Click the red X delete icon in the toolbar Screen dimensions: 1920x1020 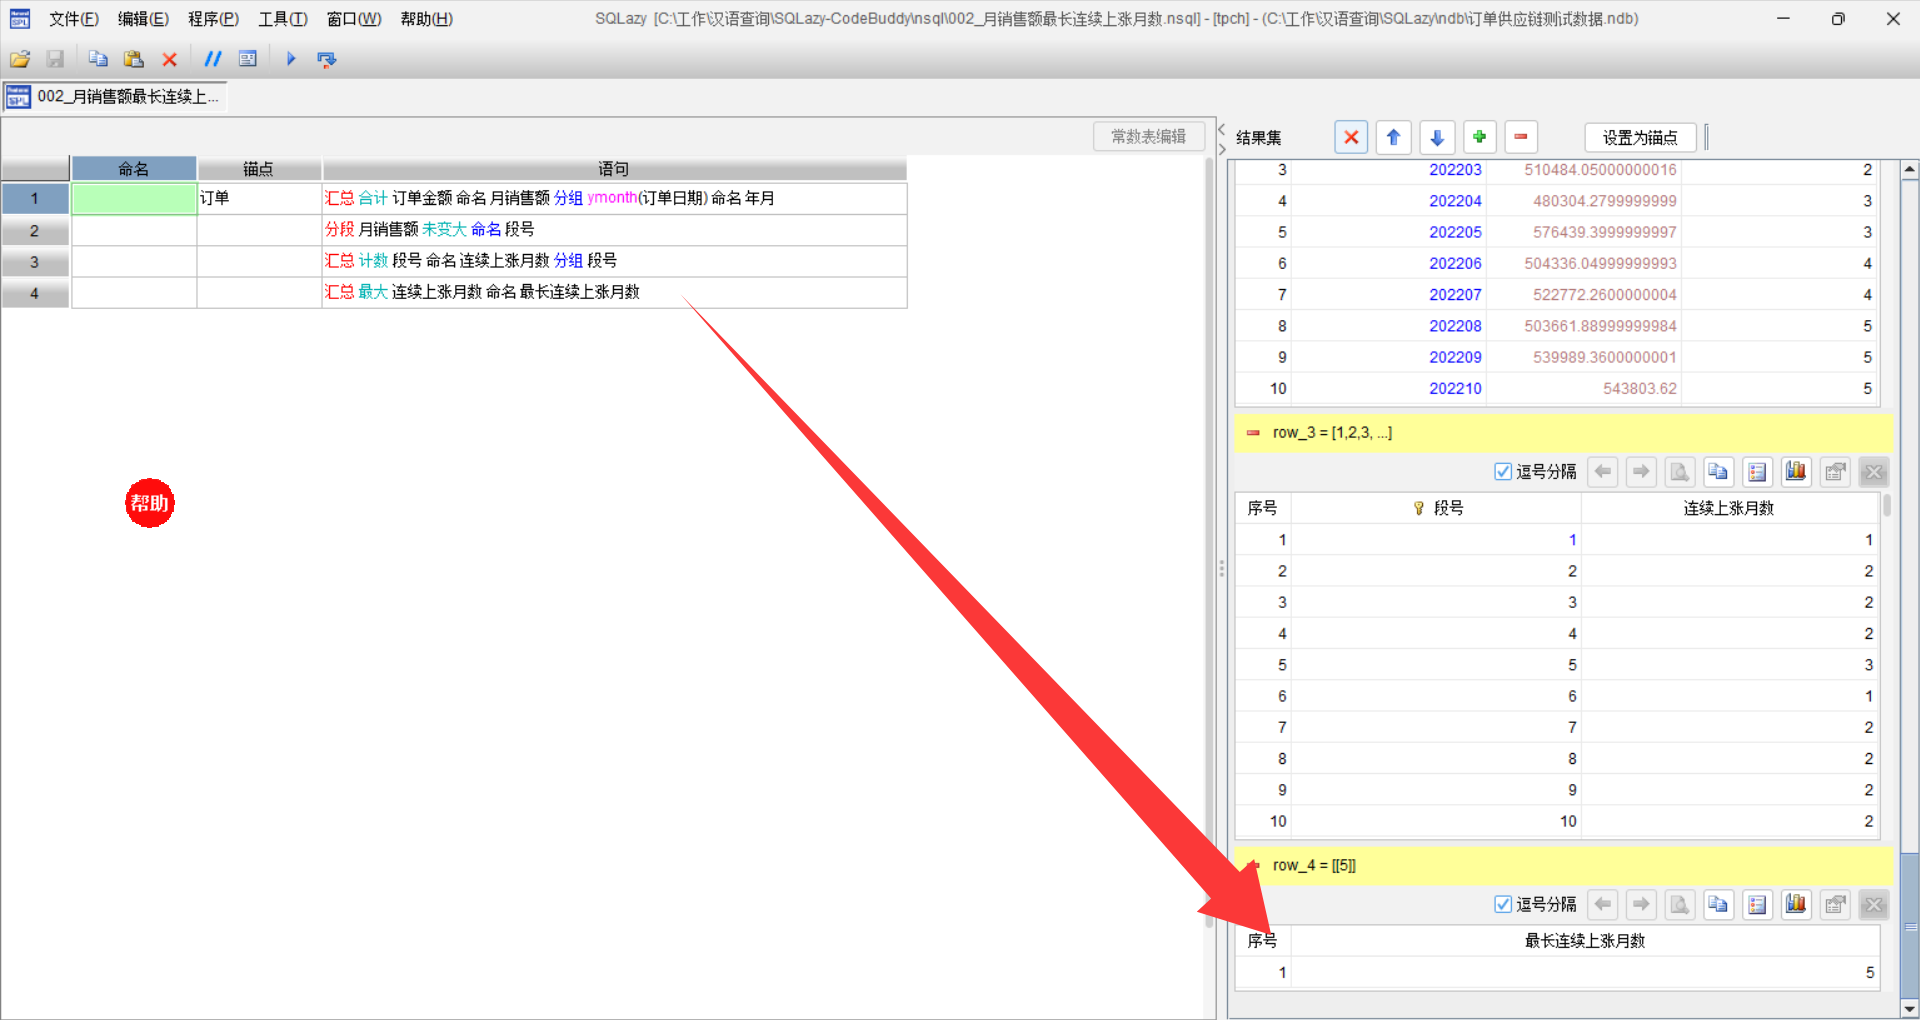(x=170, y=59)
